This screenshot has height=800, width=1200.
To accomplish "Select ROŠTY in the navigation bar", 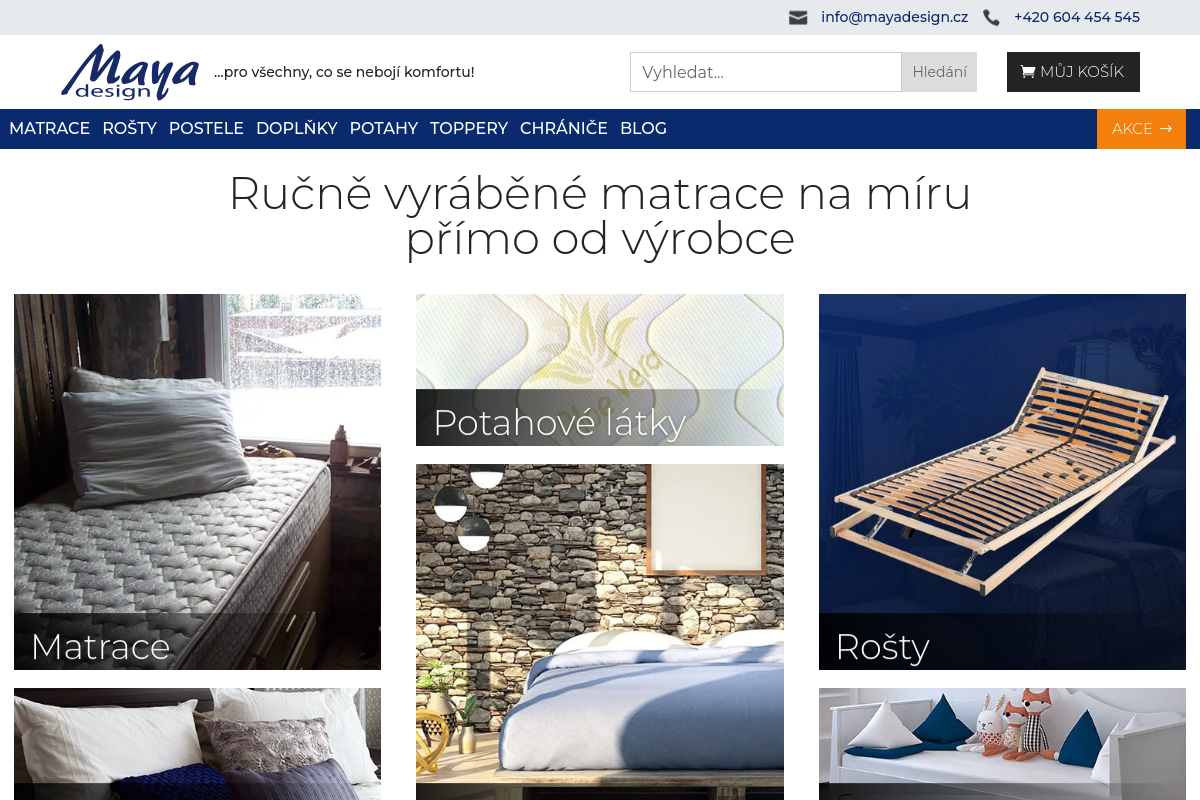I will [x=129, y=128].
